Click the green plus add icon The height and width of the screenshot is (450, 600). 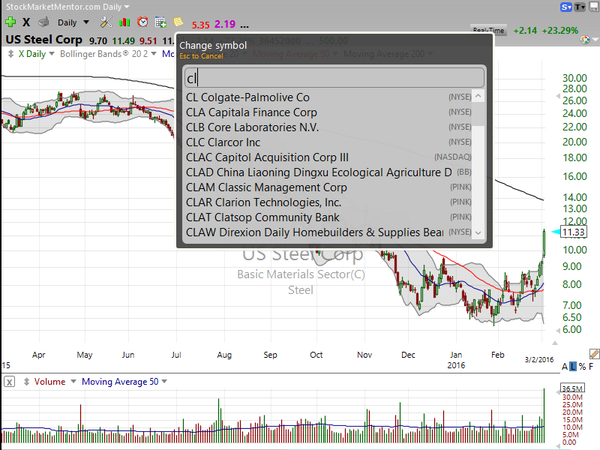point(10,22)
